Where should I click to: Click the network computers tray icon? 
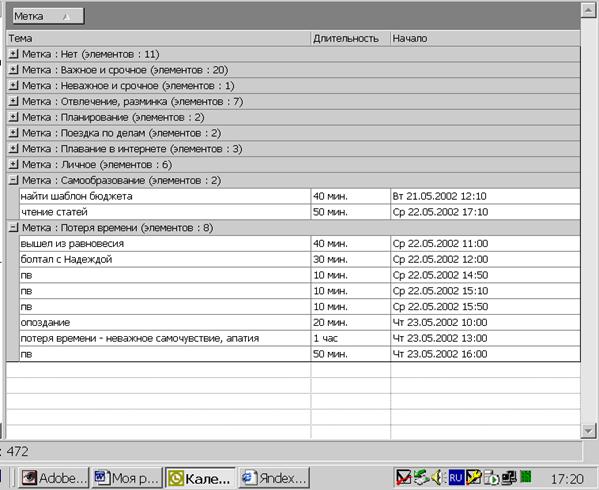coord(508,477)
